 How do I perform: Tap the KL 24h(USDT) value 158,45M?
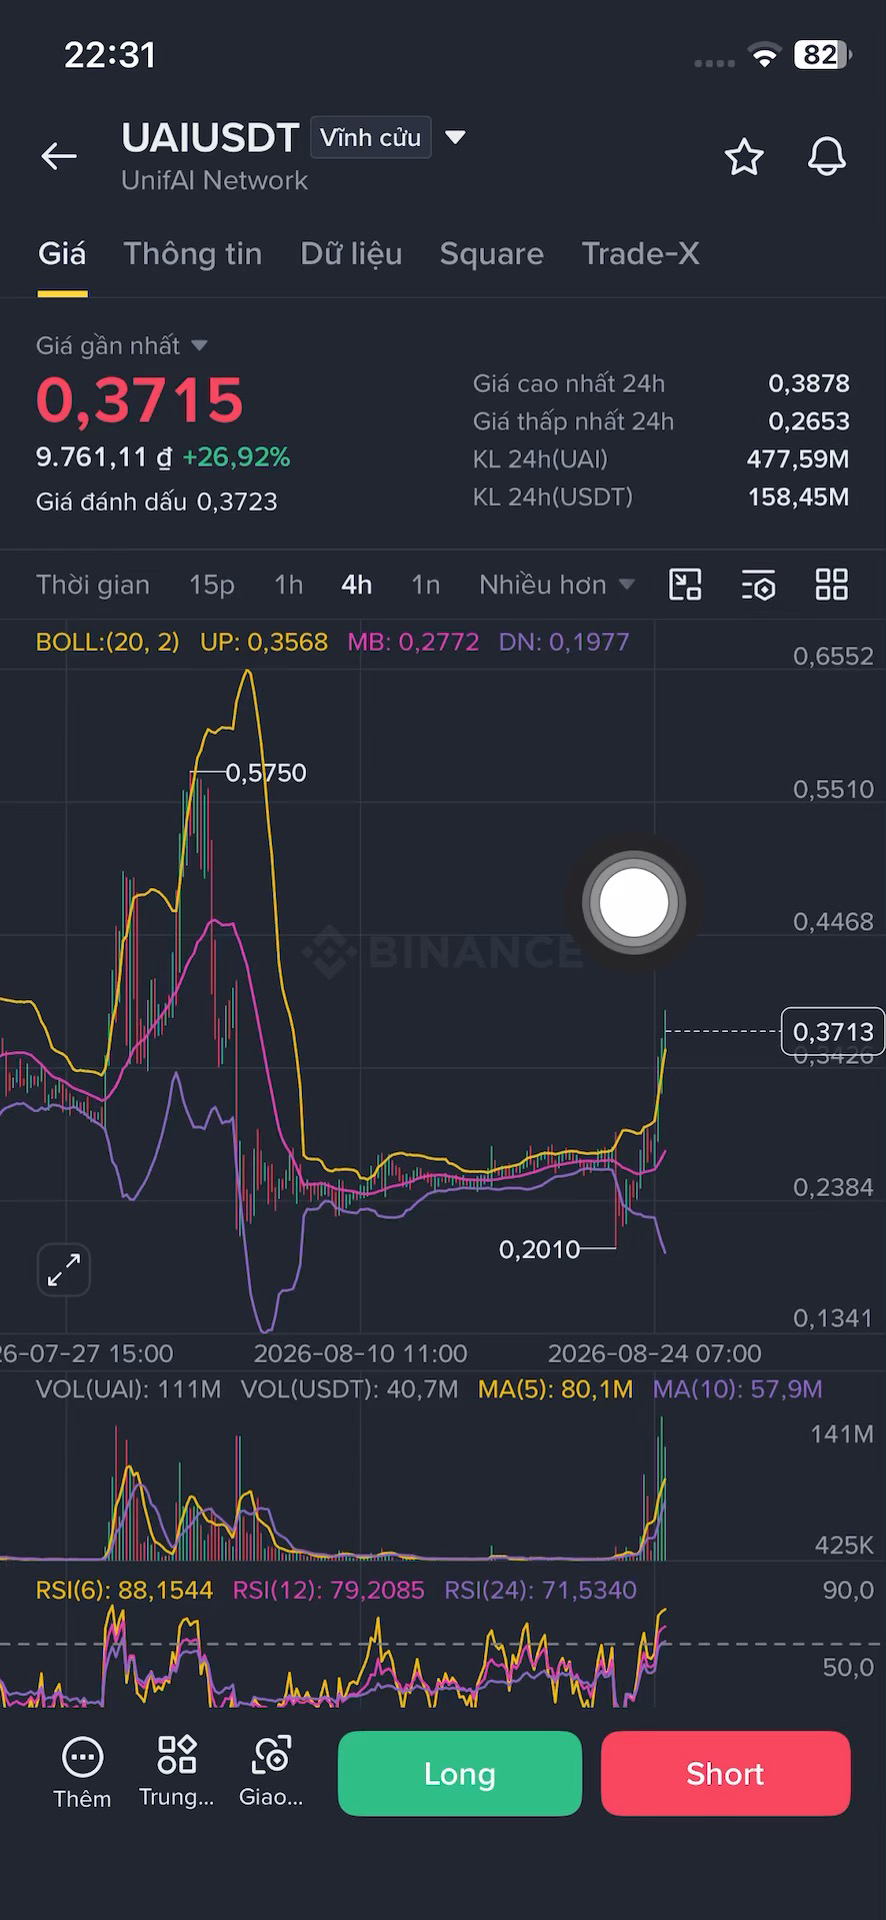click(799, 497)
